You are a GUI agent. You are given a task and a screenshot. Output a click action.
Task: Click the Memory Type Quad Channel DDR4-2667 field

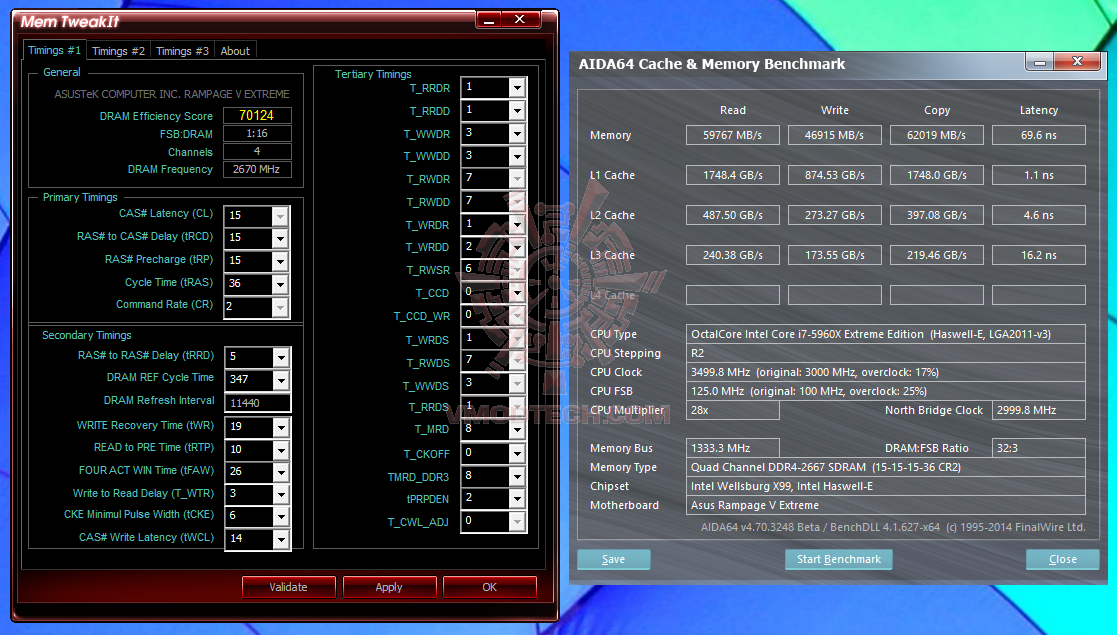click(x=885, y=468)
